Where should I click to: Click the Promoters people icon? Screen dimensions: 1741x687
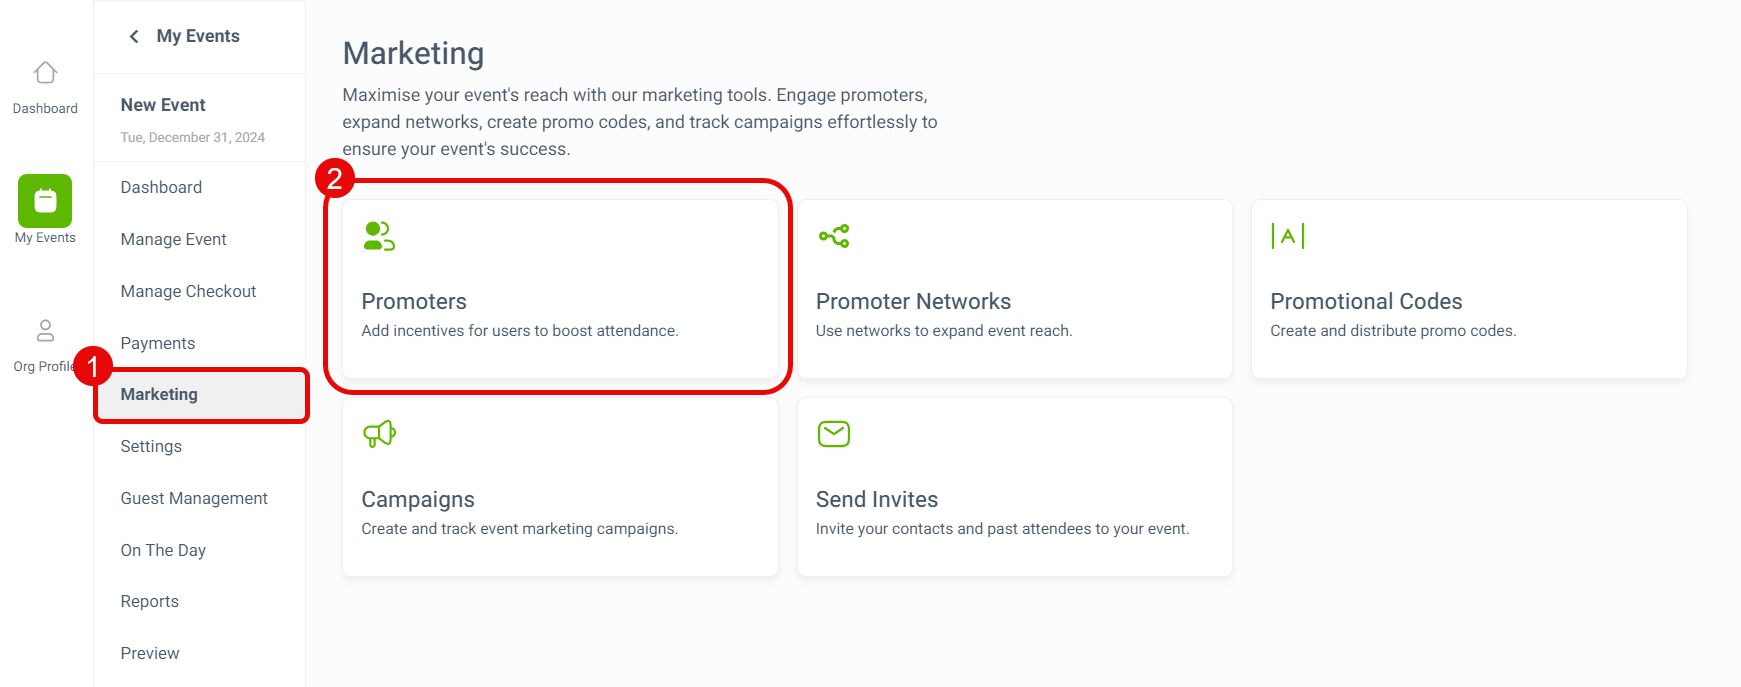point(379,236)
